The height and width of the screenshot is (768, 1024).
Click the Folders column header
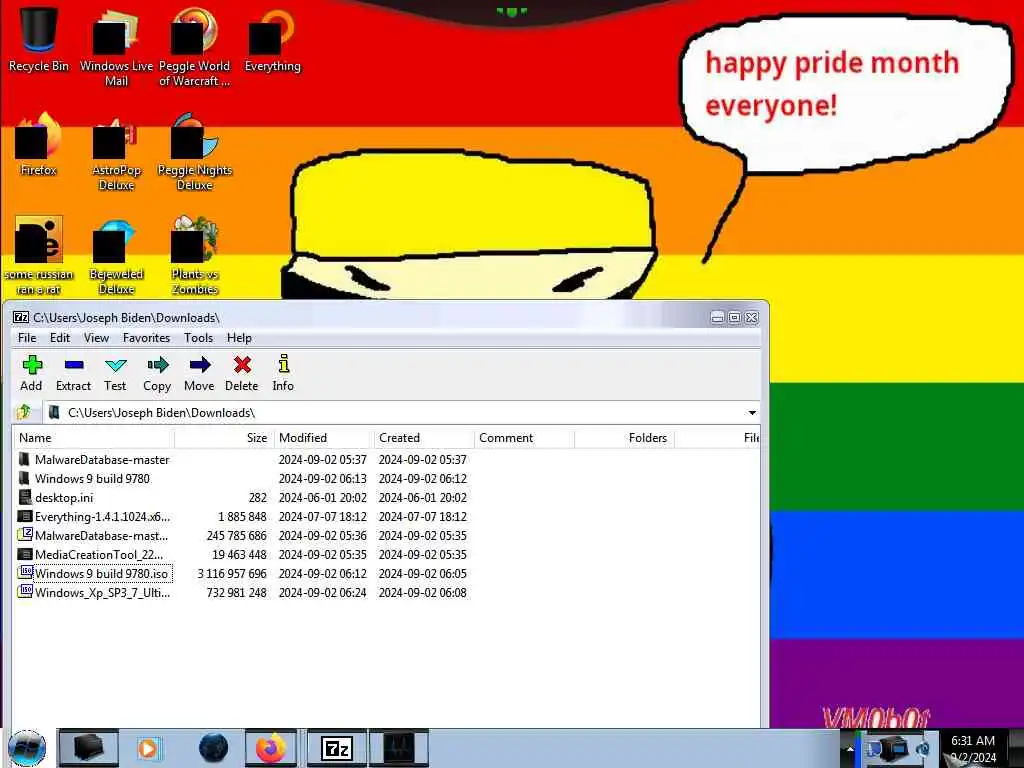point(624,438)
